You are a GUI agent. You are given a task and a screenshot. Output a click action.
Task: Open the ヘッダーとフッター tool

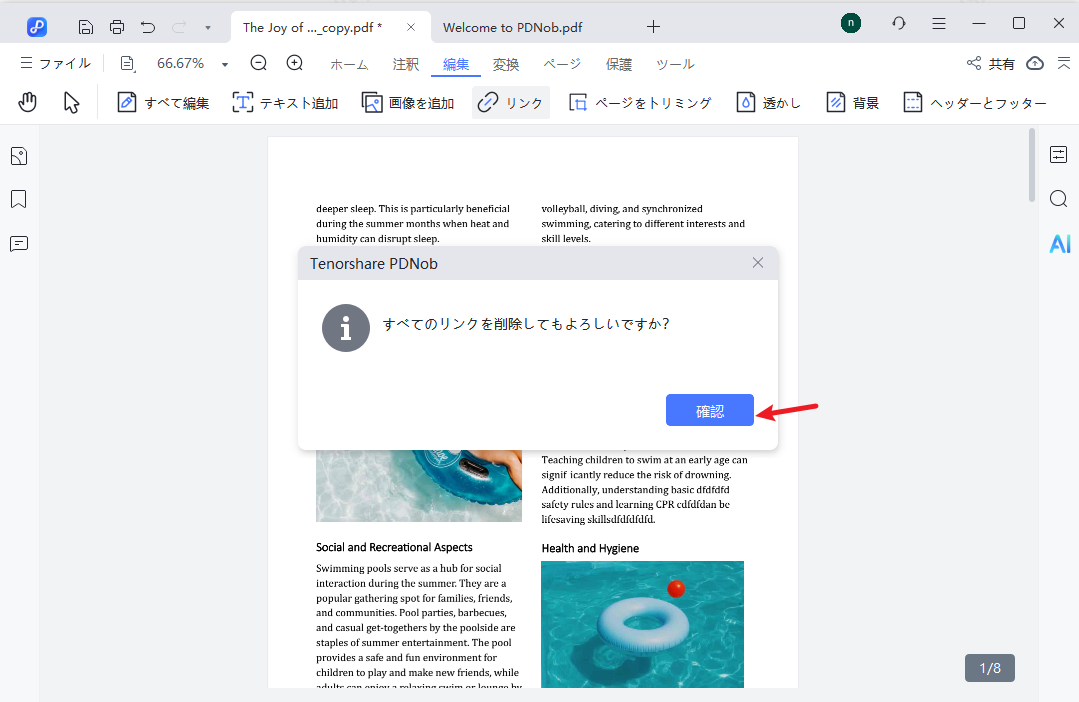coord(975,101)
